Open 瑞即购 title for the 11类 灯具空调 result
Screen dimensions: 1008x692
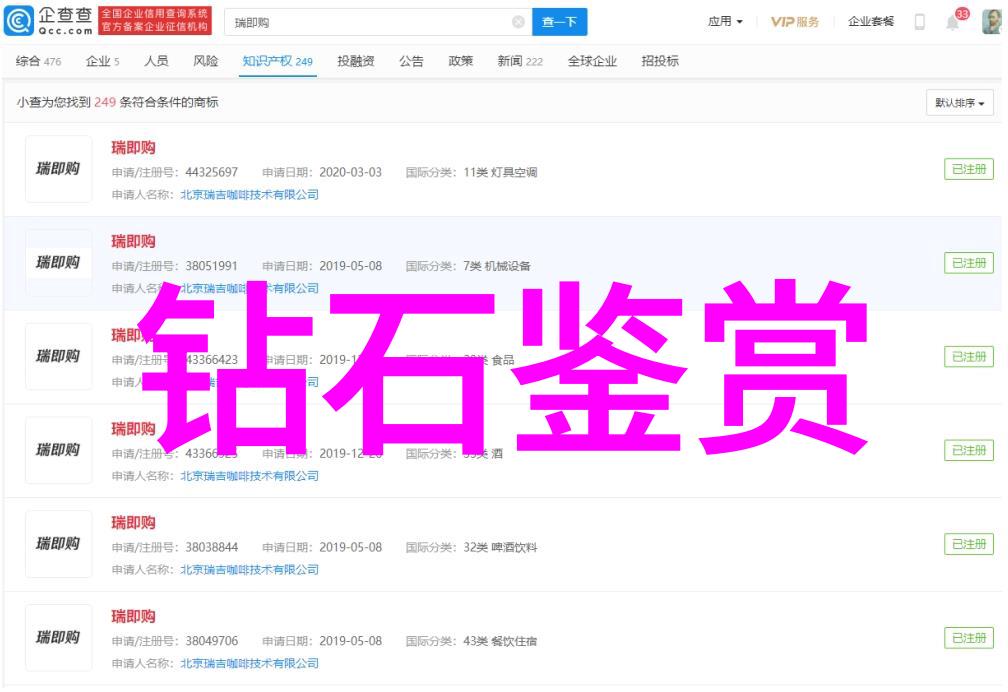(133, 148)
